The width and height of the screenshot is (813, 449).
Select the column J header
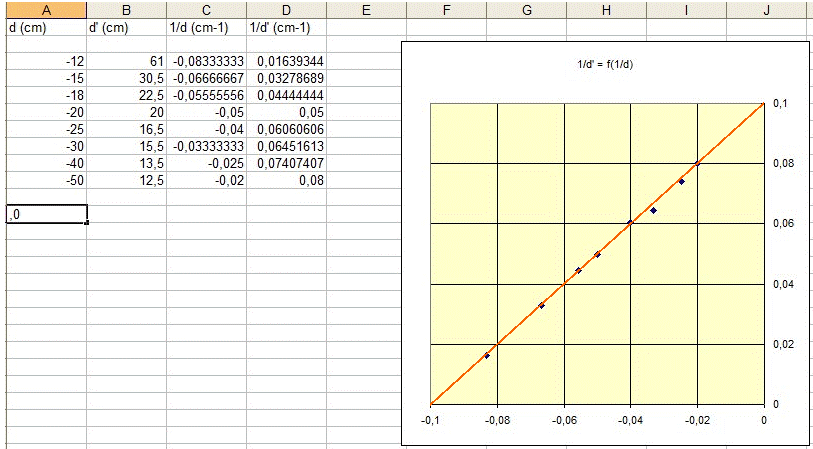point(766,9)
